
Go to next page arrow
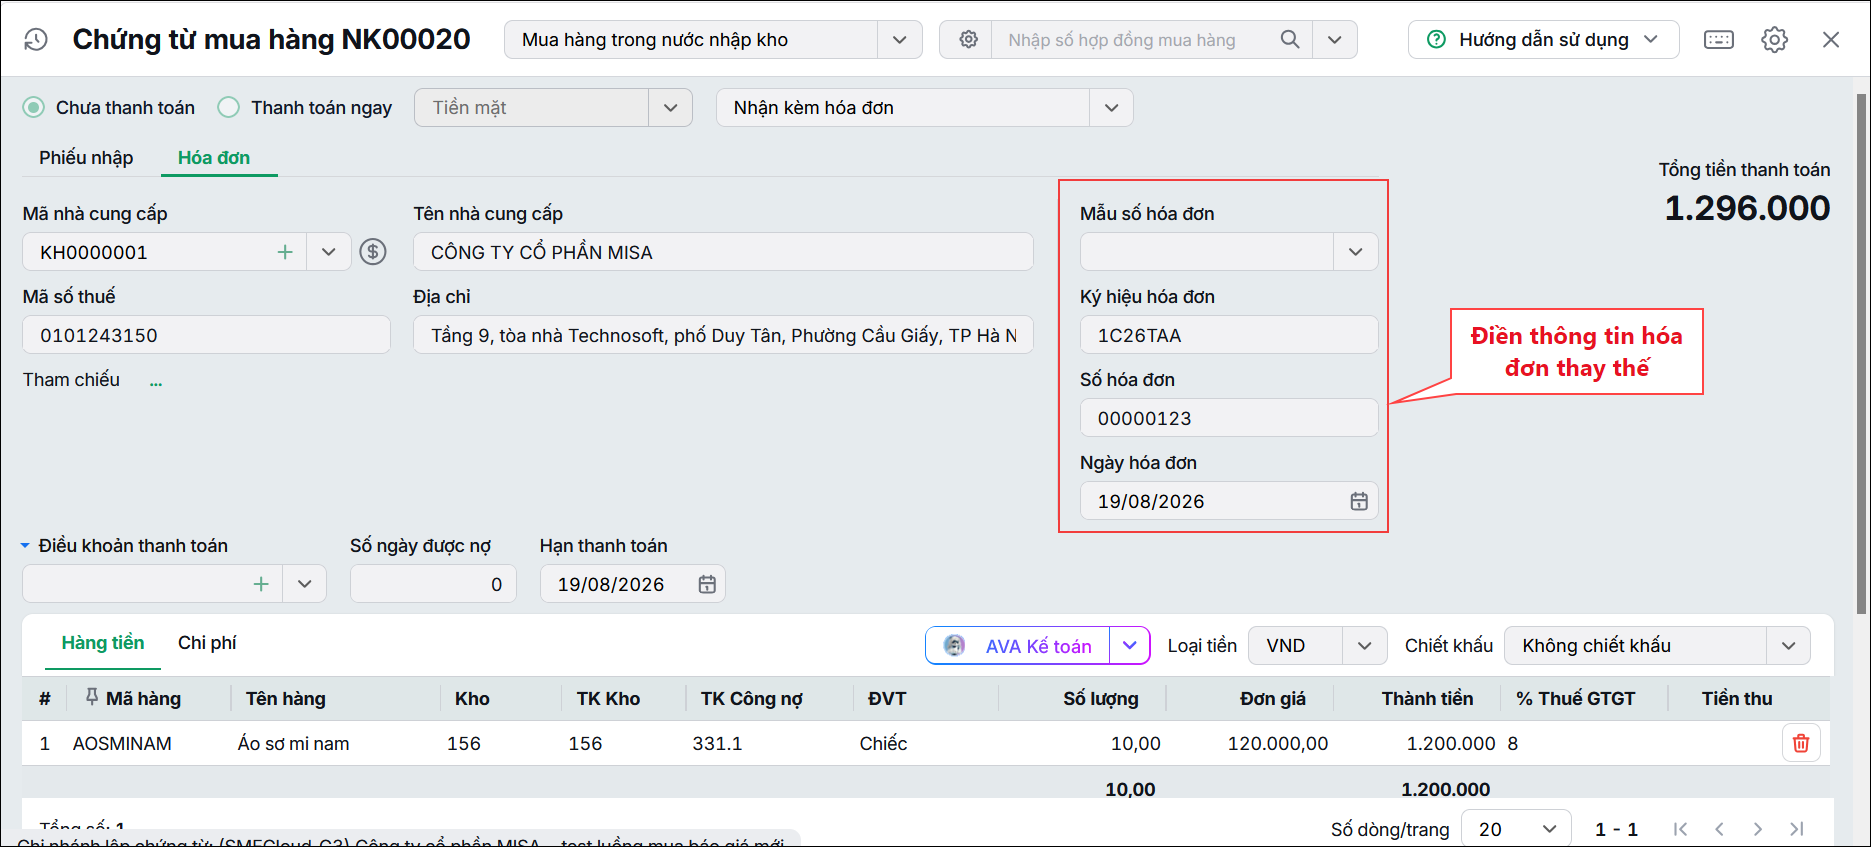pyautogui.click(x=1757, y=829)
